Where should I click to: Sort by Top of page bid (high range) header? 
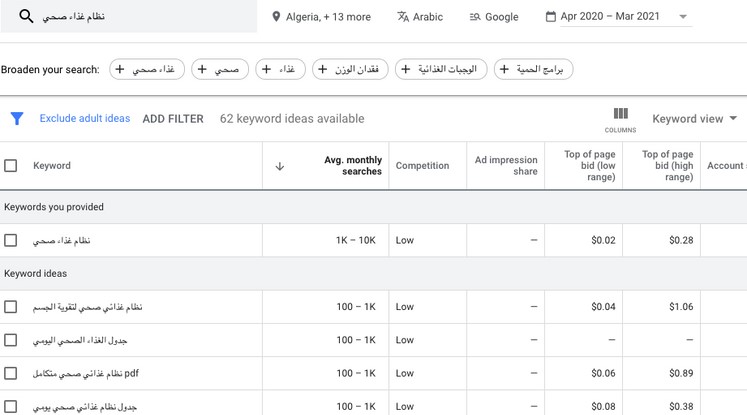pyautogui.click(x=667, y=165)
